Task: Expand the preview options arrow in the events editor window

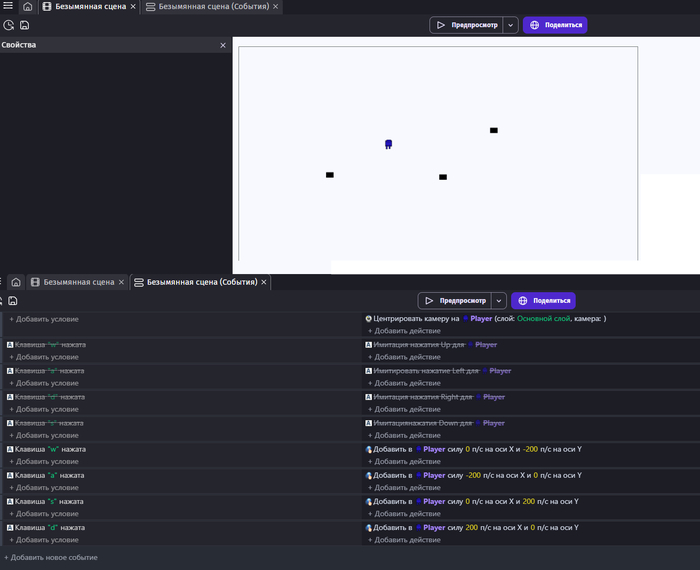Action: click(x=499, y=301)
